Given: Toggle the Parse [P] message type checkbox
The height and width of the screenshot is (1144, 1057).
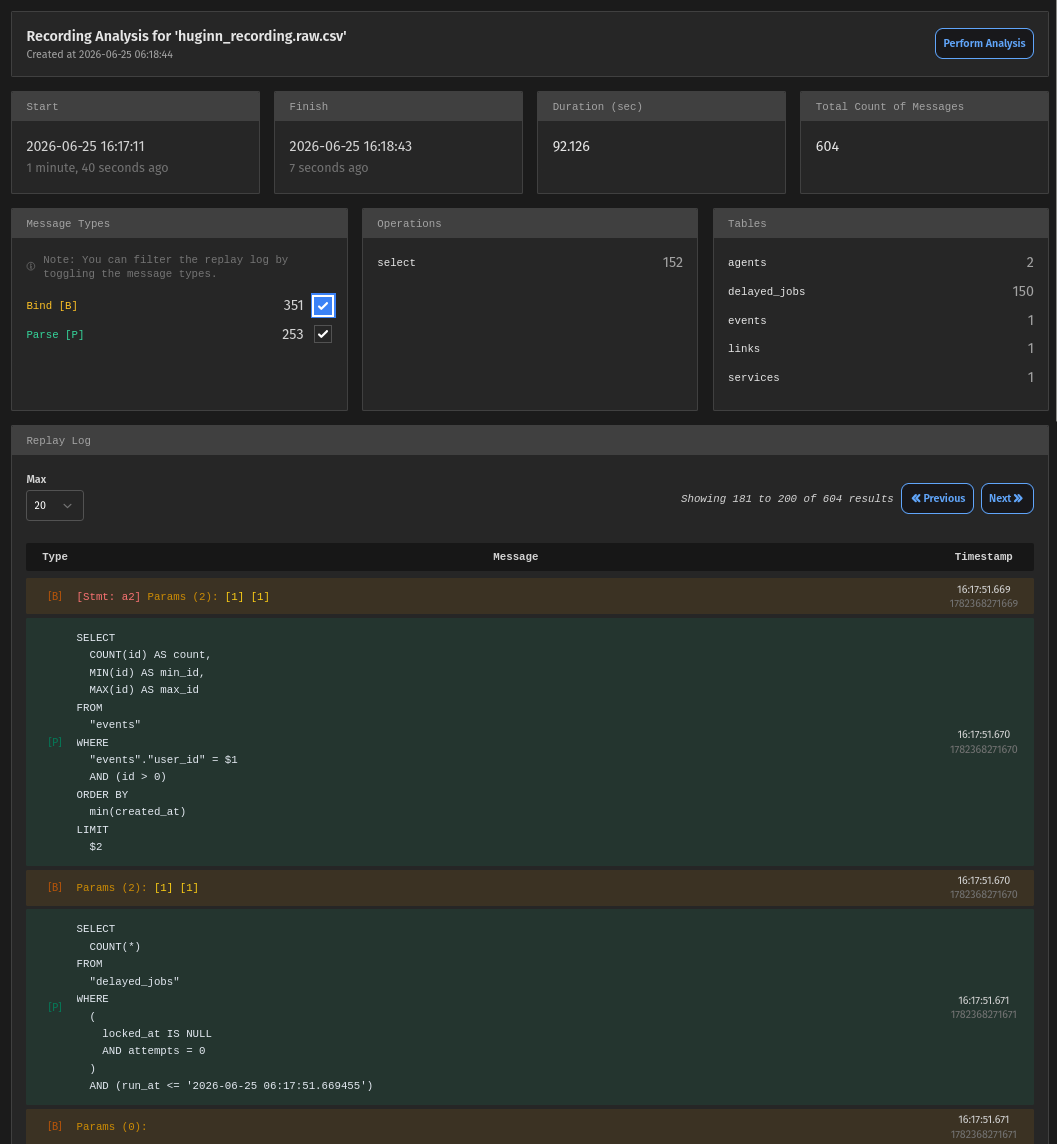Looking at the screenshot, I should point(322,334).
